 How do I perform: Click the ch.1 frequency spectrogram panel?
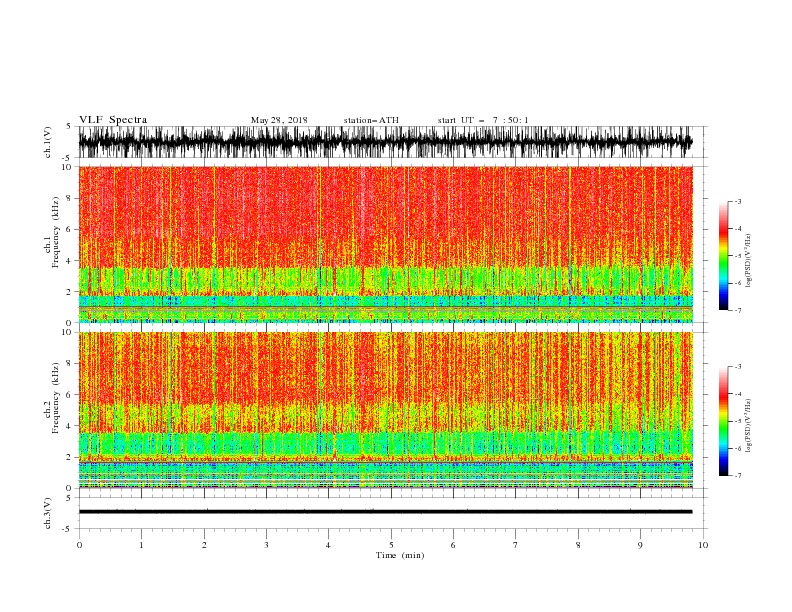click(385, 244)
